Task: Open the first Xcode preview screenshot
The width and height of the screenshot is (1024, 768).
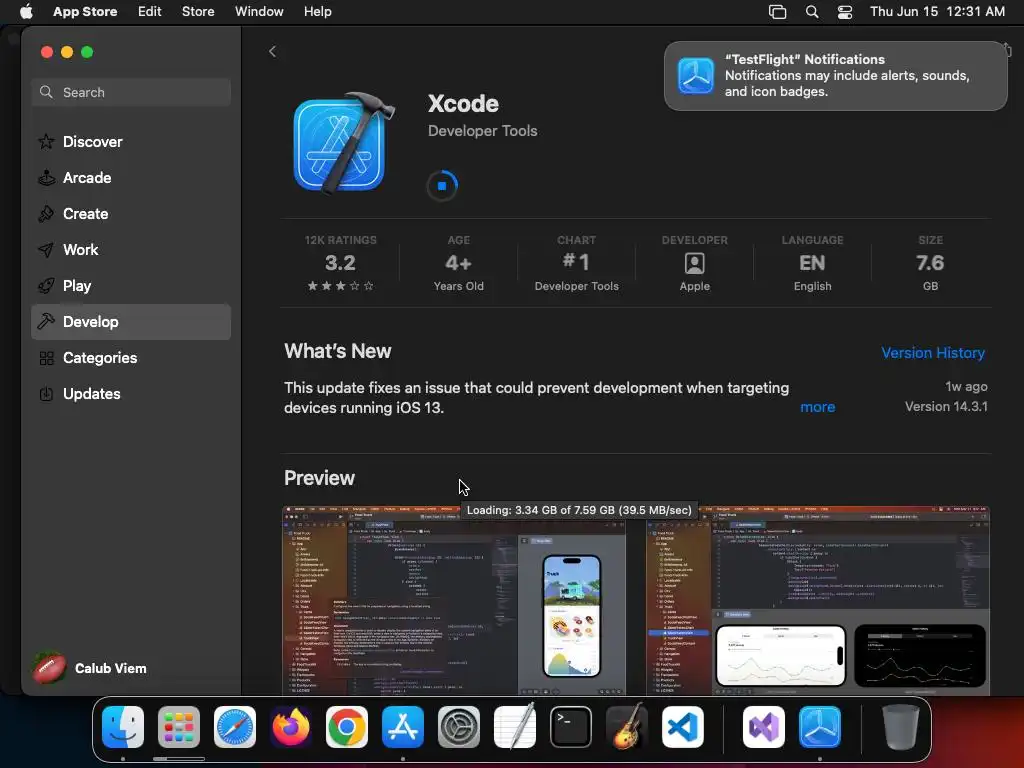Action: [x=454, y=600]
